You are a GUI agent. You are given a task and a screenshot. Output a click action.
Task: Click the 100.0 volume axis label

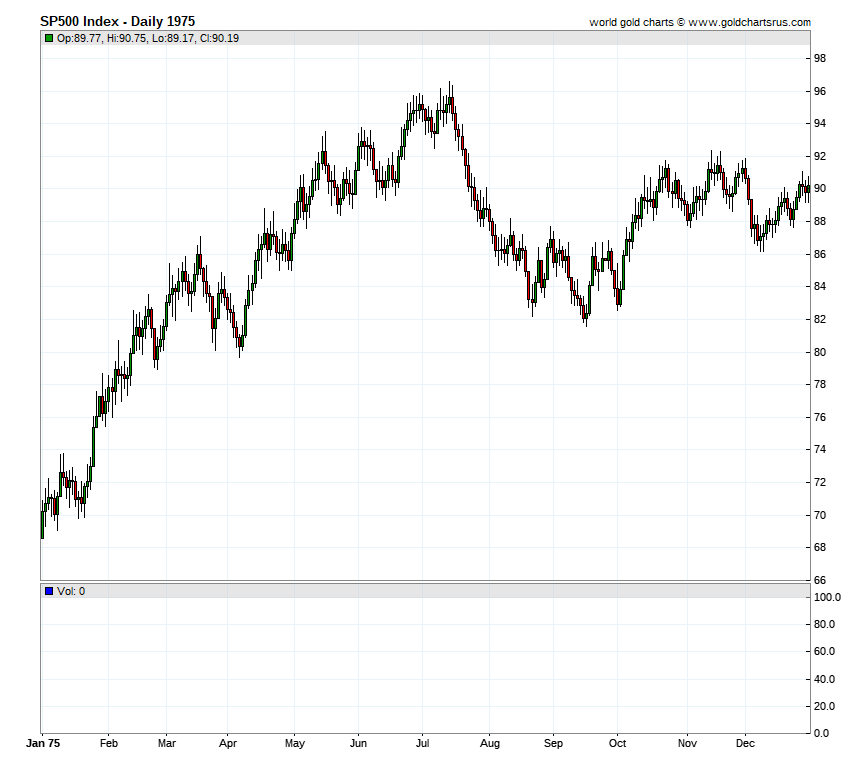coord(827,598)
